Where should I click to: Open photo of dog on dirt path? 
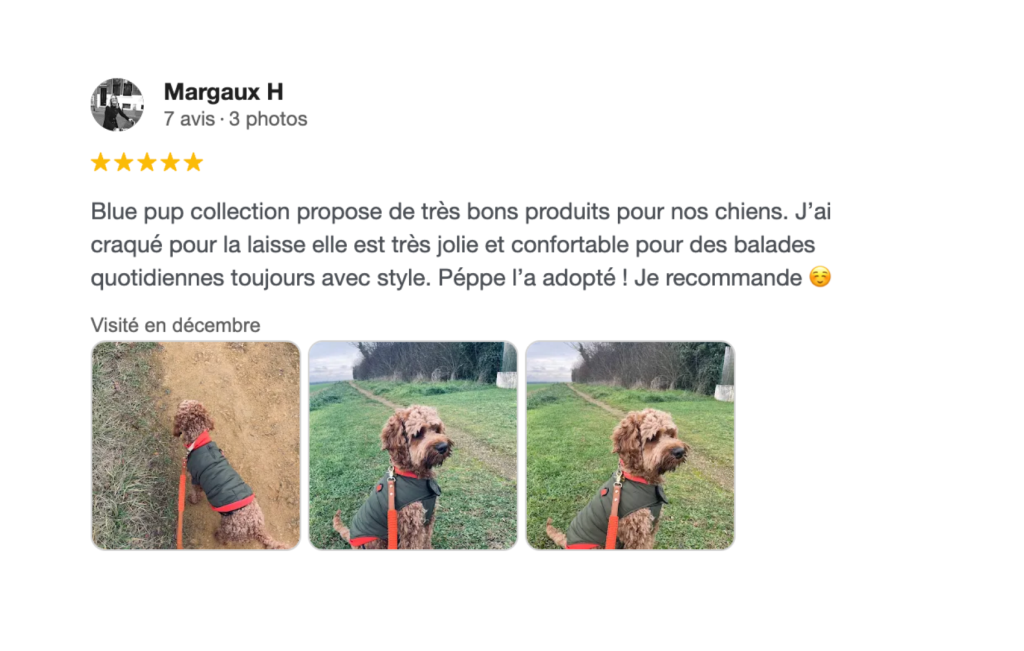pos(196,445)
